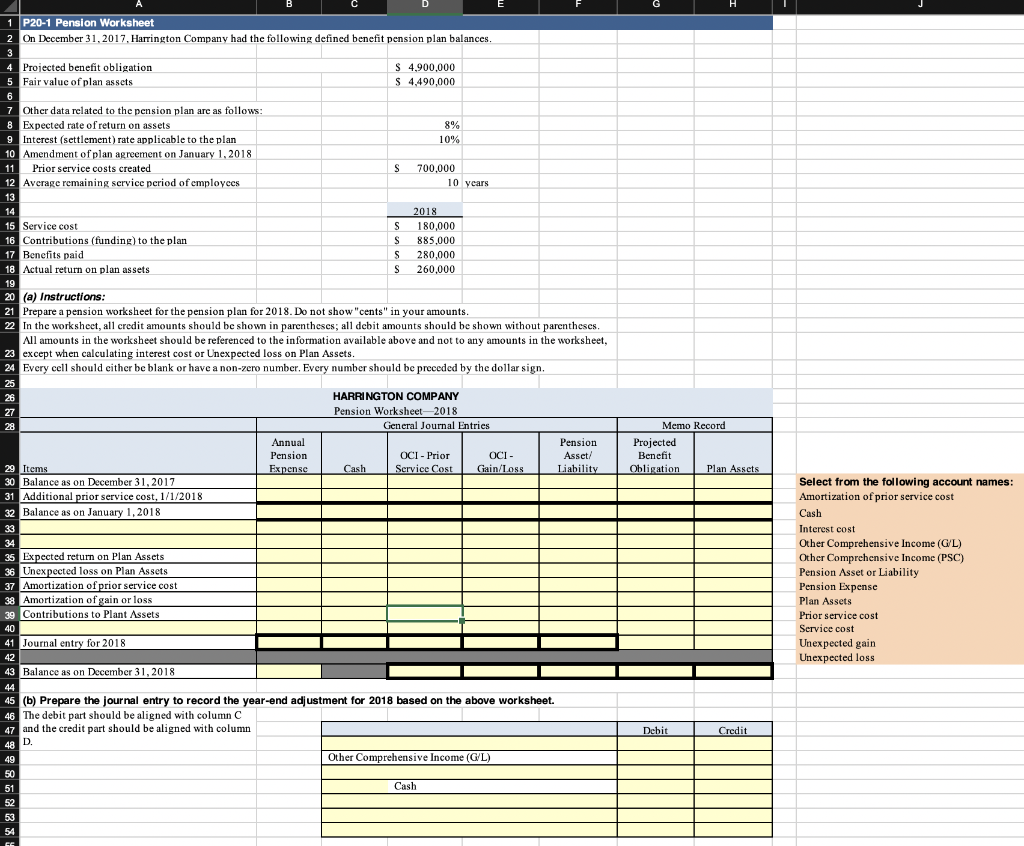Select the cell showing $ 4,900,000
Screen dimensions: 1024x846
click(x=424, y=67)
